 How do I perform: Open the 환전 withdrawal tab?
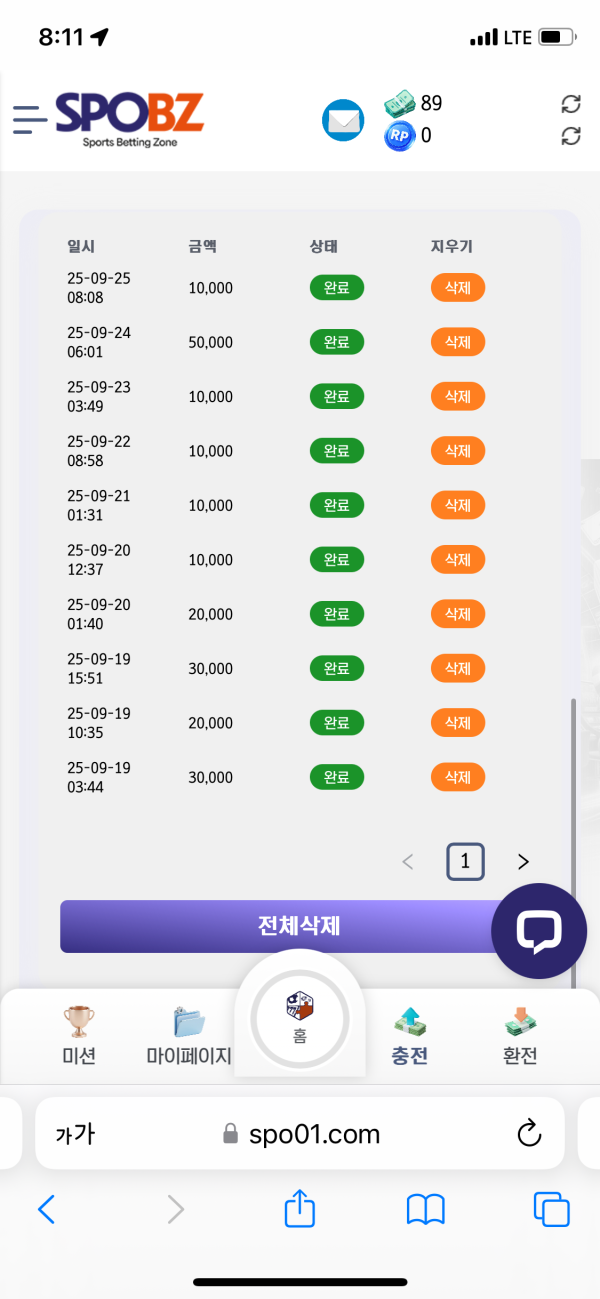point(520,1035)
